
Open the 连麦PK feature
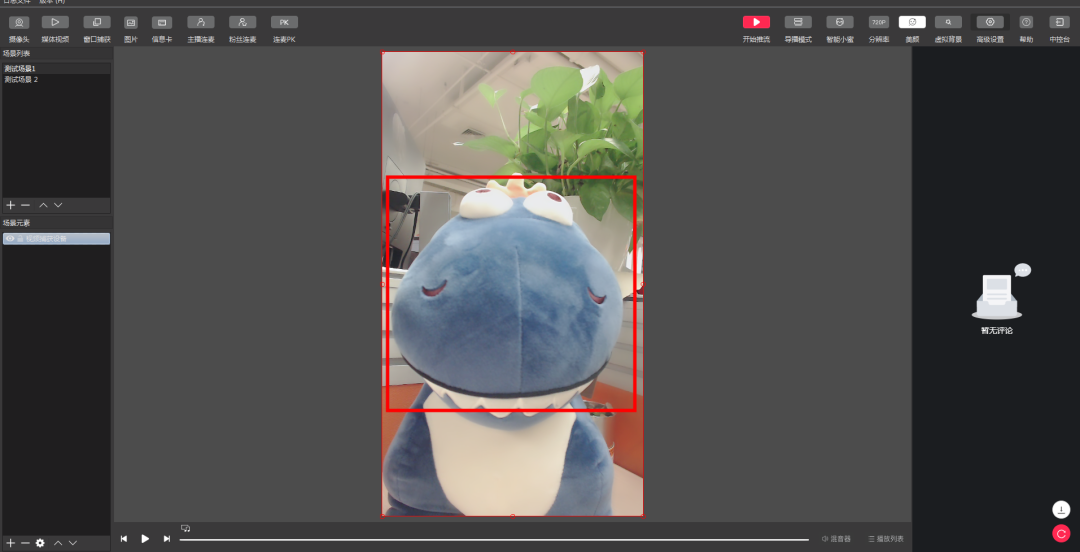pyautogui.click(x=284, y=29)
